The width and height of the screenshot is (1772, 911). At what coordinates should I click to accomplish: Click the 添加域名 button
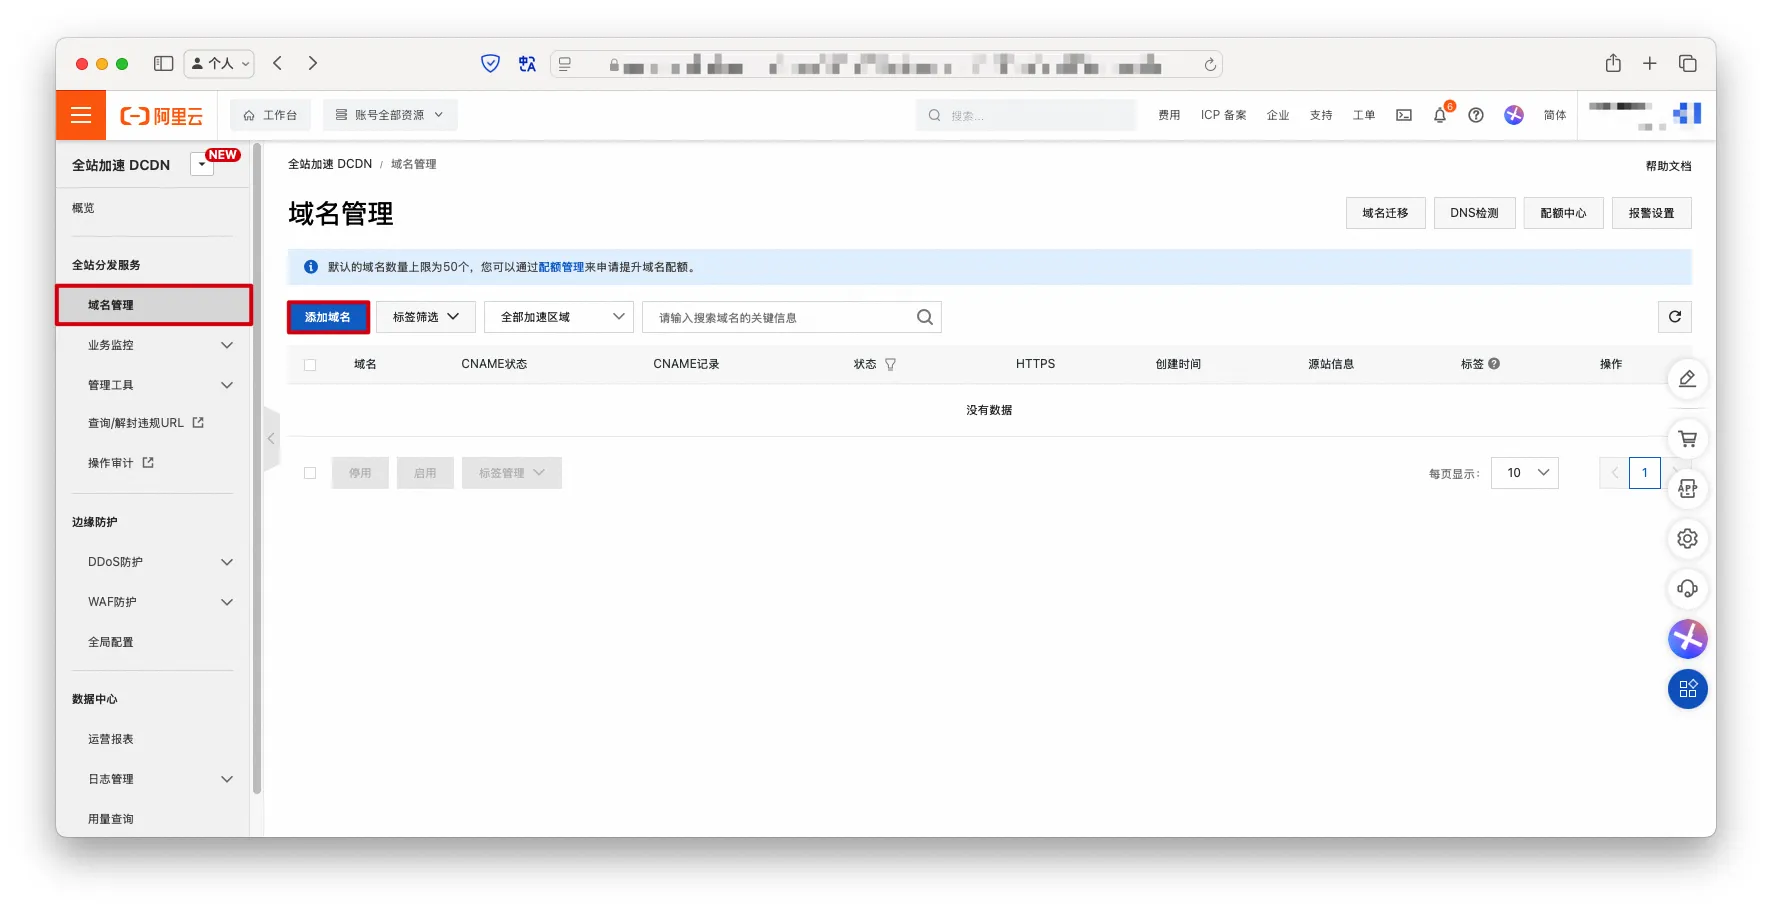[328, 317]
